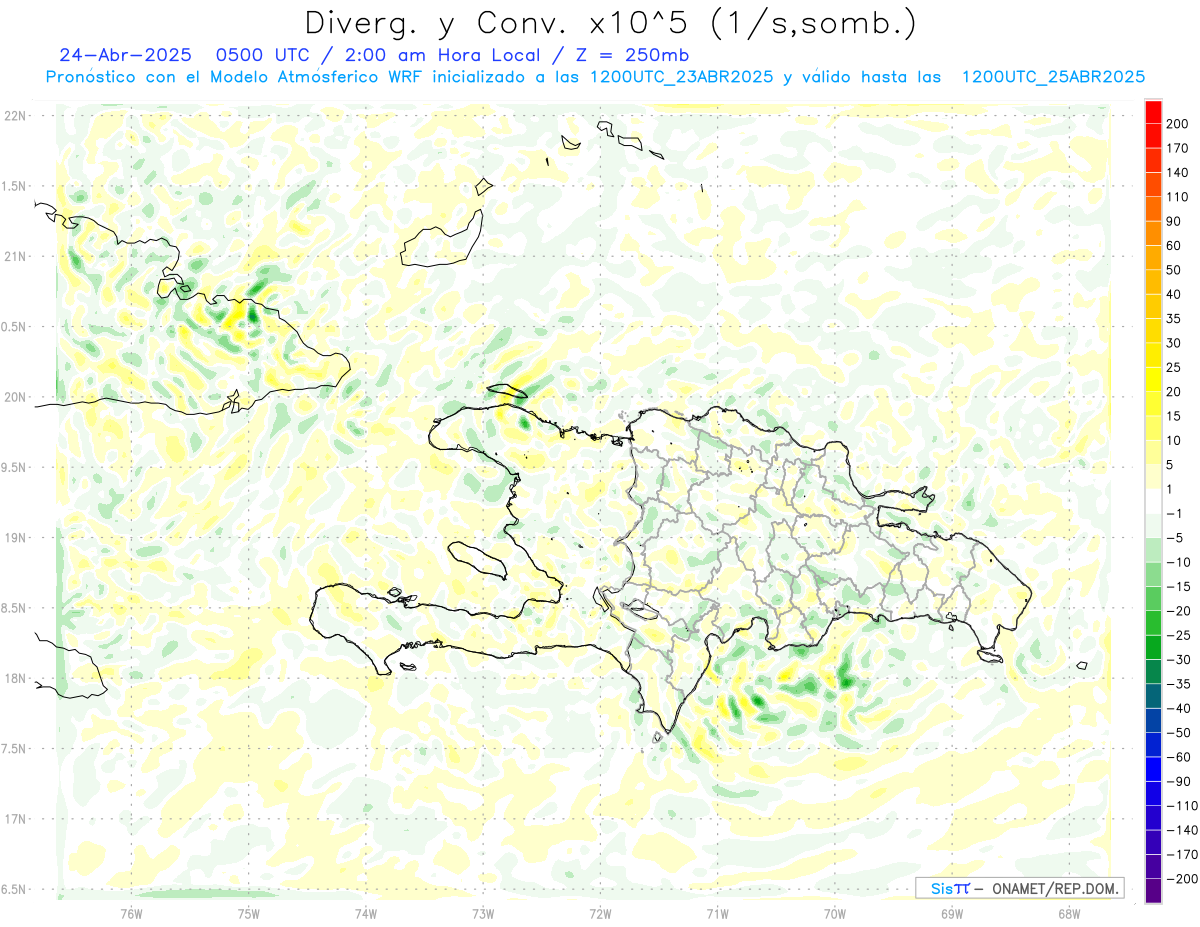This screenshot has width=1200, height=927.
Task: Click the '1200UTC_25ABR2025' valid-until time
Action: pos(1053,77)
